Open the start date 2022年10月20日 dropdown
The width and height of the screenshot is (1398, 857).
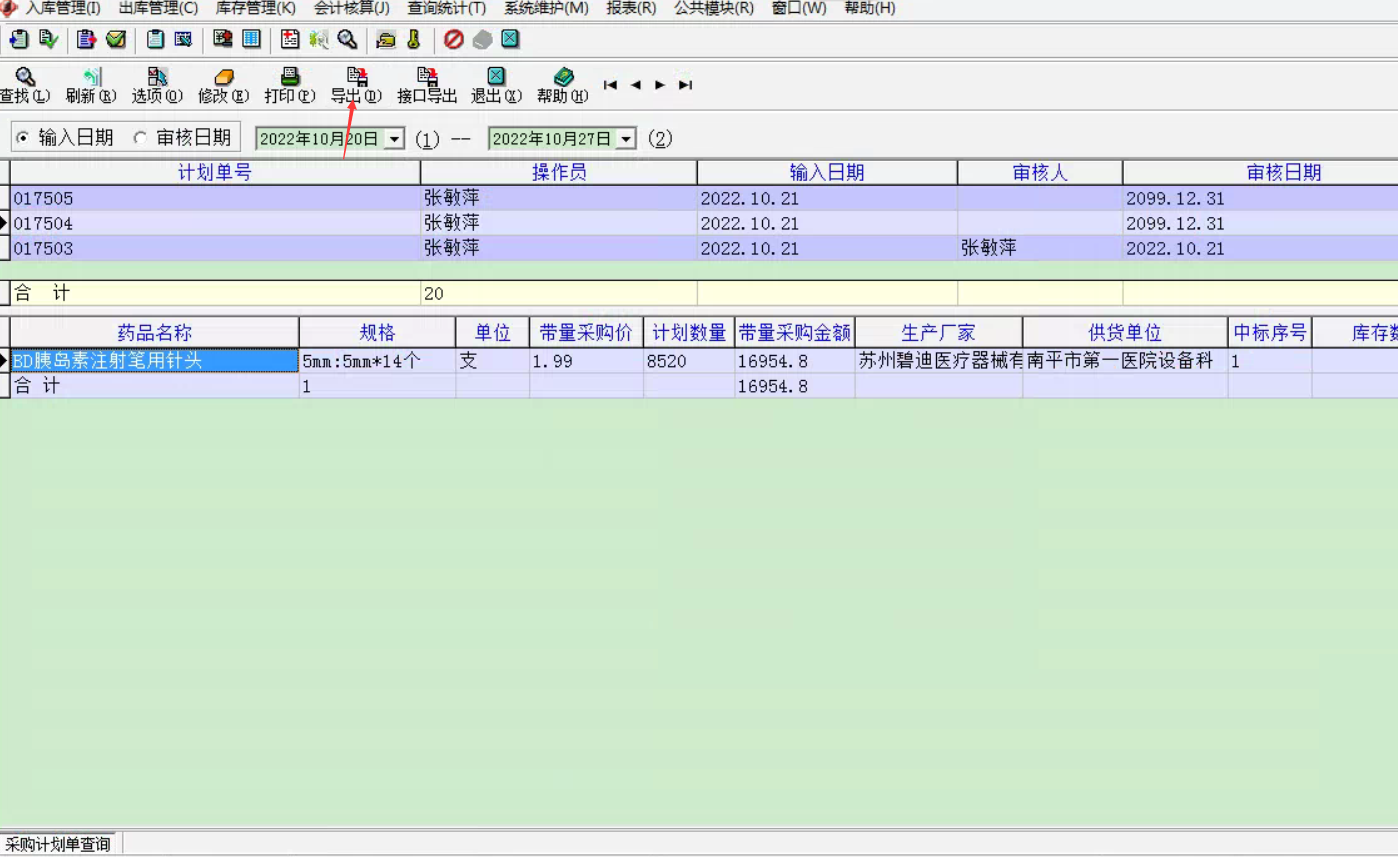(x=394, y=139)
